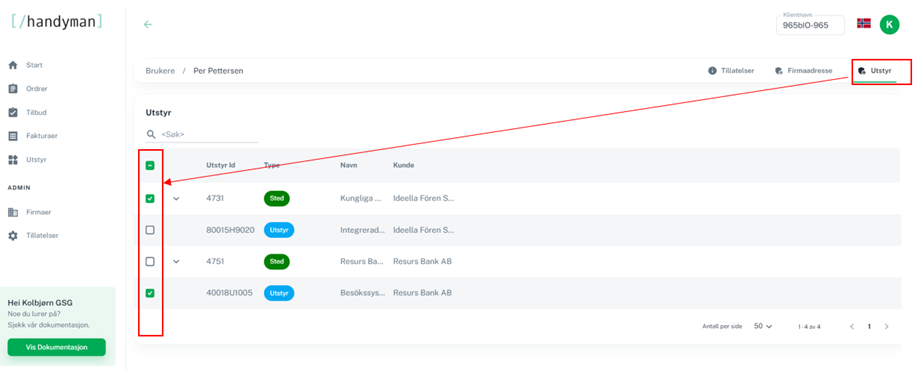Open the Antall per side dropdown
The image size is (918, 373).
[763, 326]
